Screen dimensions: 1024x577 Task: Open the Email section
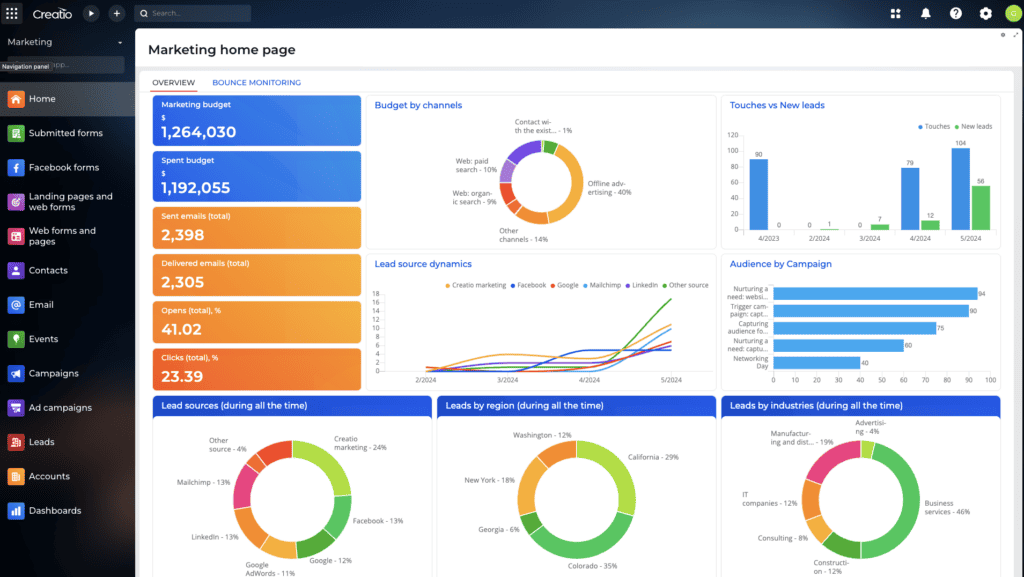(x=44, y=305)
